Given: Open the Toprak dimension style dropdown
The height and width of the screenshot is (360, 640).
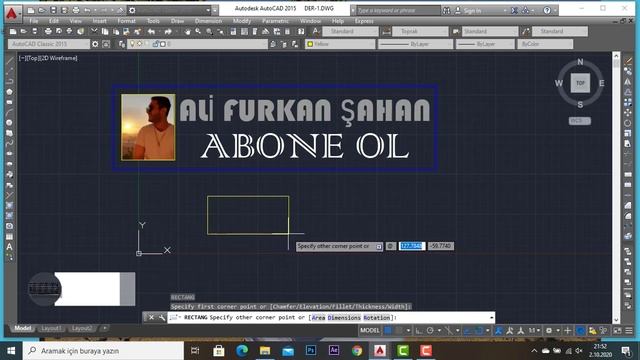Looking at the screenshot, I should [420, 31].
